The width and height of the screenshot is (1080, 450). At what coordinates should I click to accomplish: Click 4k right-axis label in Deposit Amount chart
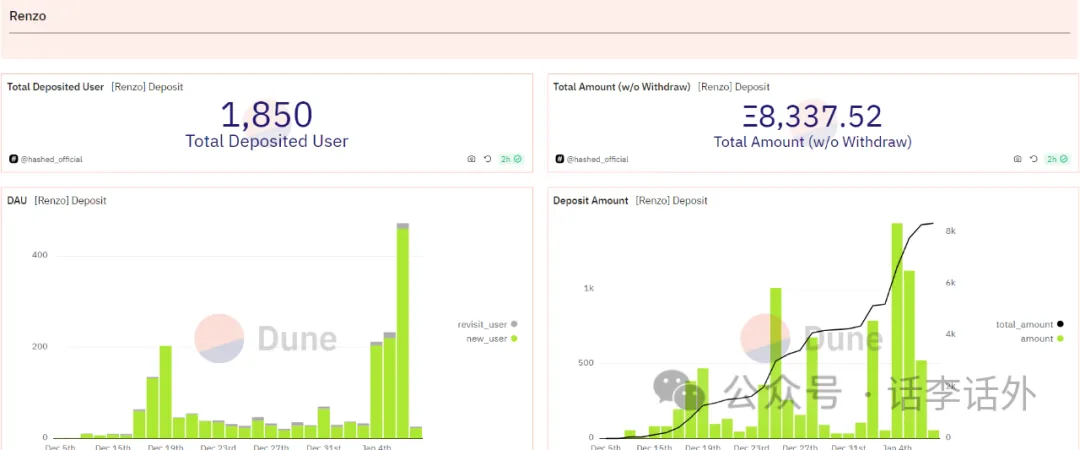951,334
